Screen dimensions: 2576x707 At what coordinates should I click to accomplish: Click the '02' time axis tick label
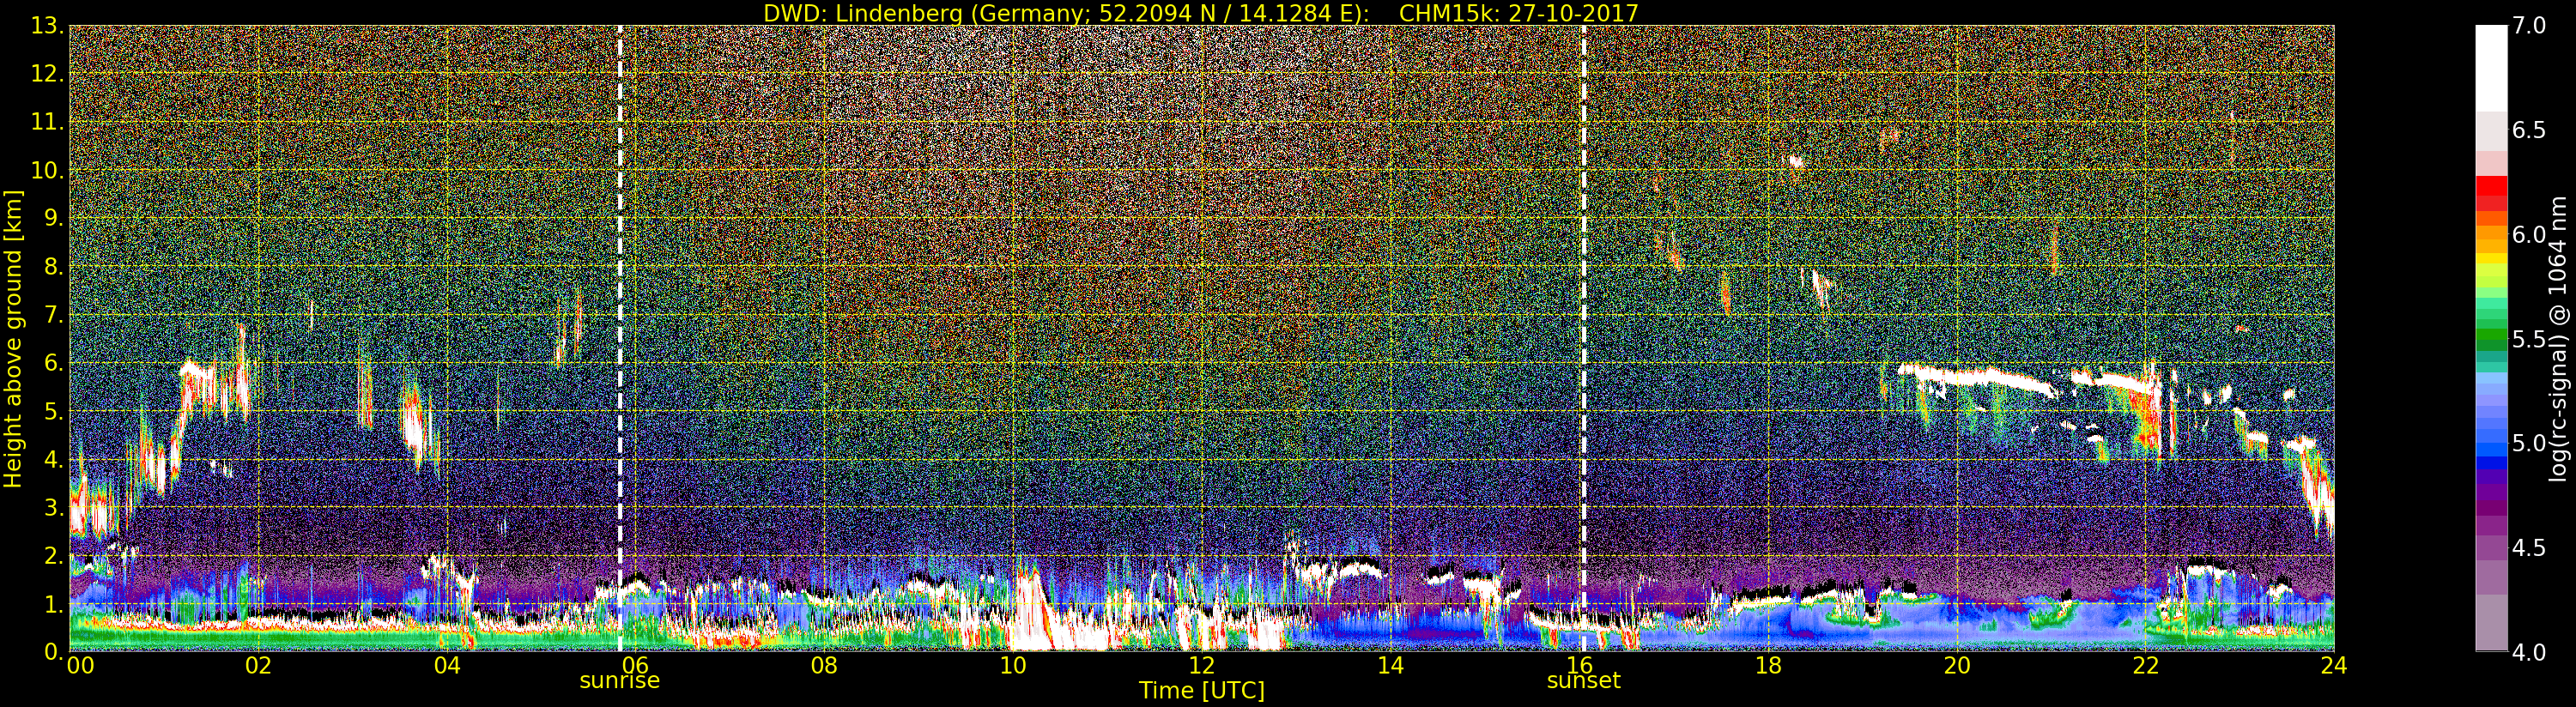tap(258, 666)
